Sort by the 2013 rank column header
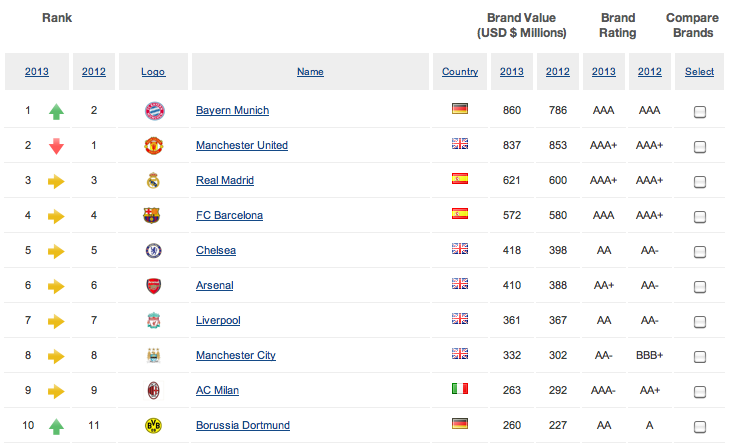This screenshot has width=733, height=448. (x=36, y=72)
